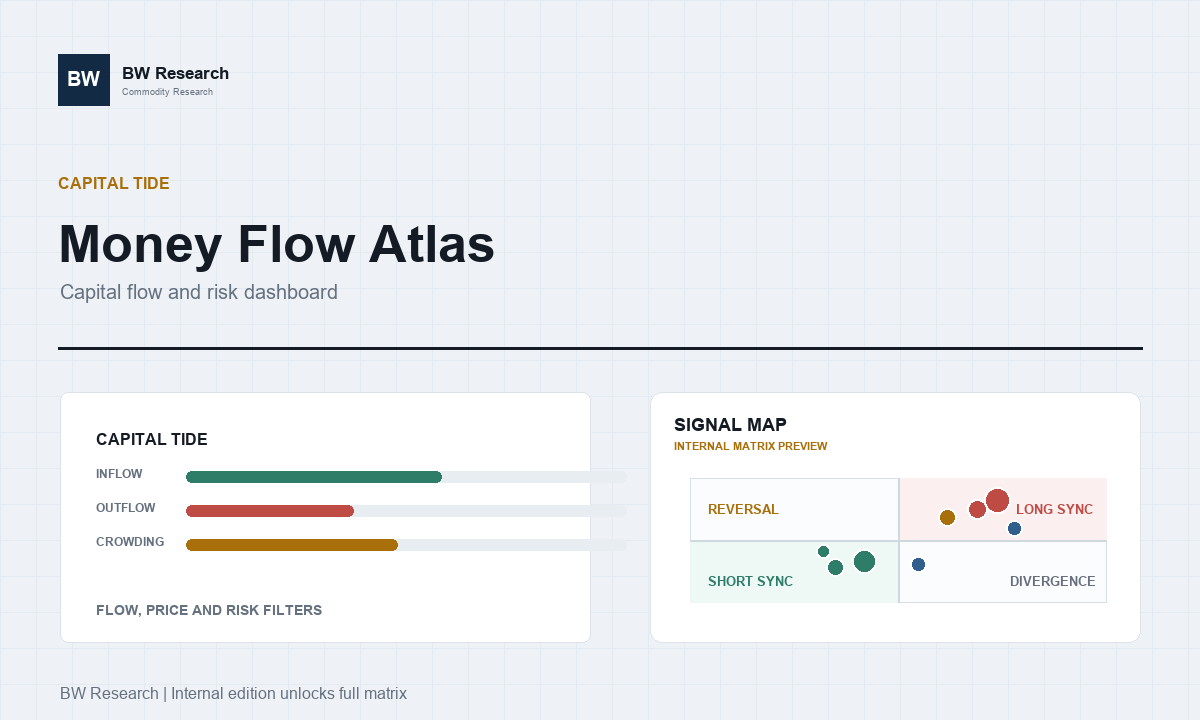
Task: Select the Reversal quadrant label
Action: (x=743, y=509)
